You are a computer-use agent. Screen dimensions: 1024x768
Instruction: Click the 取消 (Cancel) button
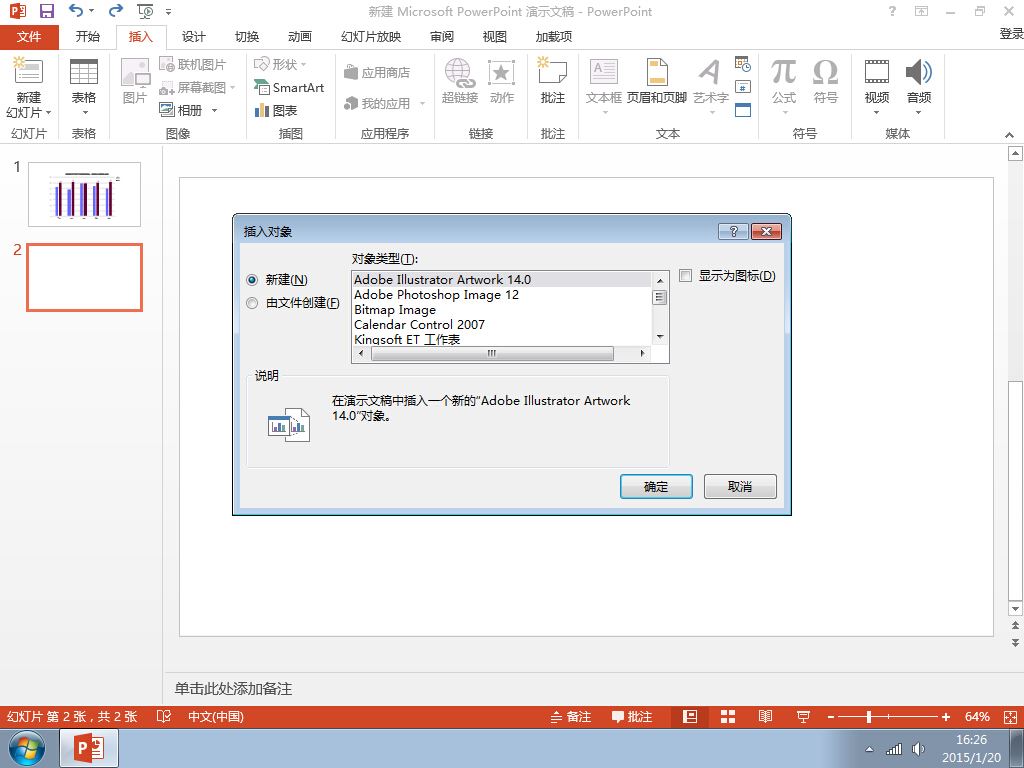(x=740, y=487)
